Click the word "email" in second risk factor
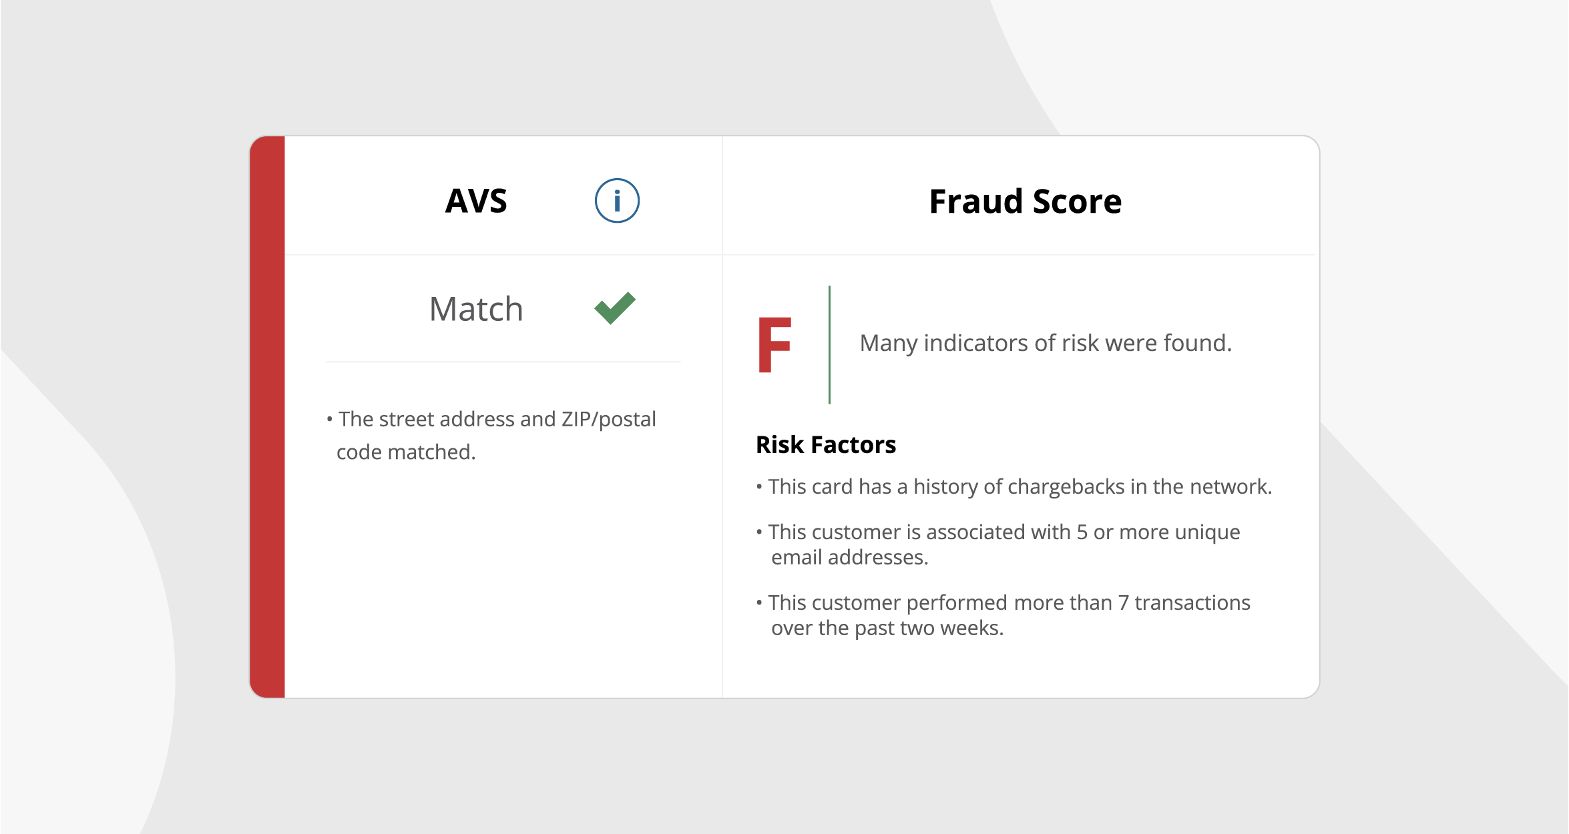The image size is (1569, 834). [797, 557]
